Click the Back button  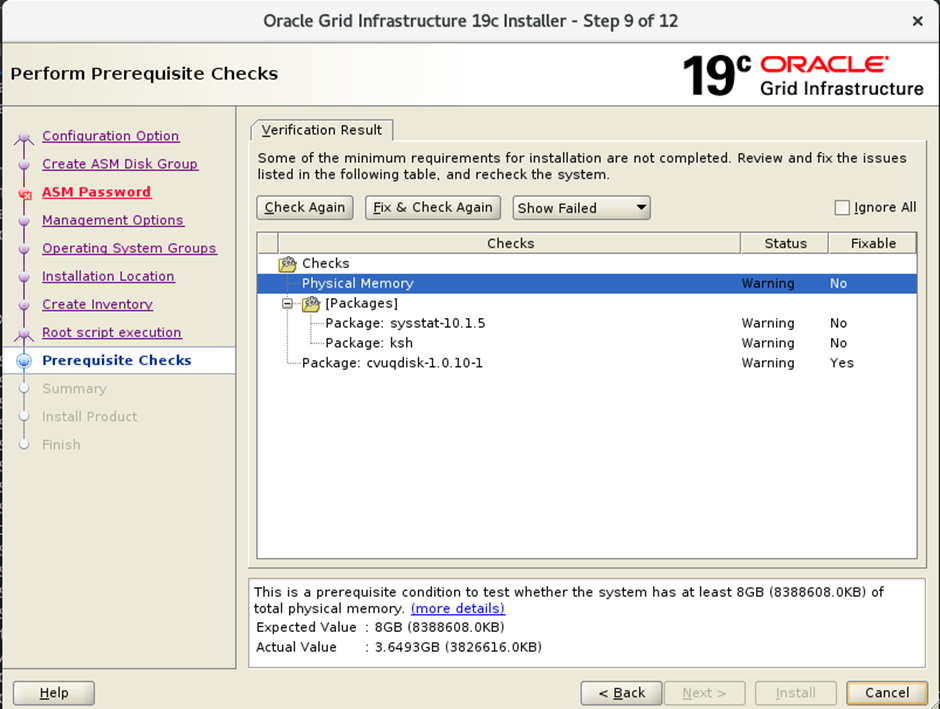coord(621,693)
